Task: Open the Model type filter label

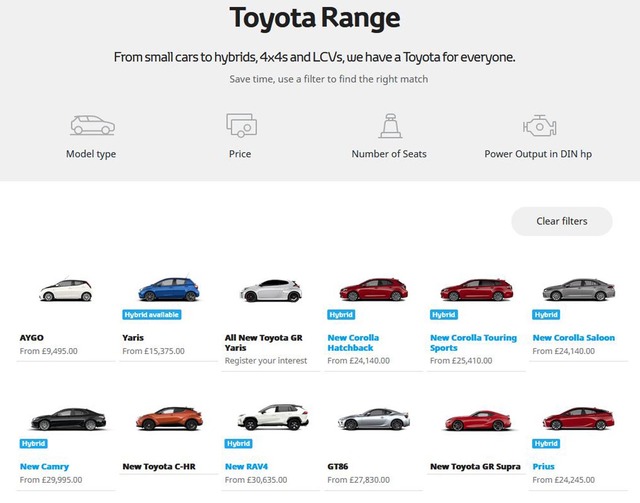Action: (91, 154)
